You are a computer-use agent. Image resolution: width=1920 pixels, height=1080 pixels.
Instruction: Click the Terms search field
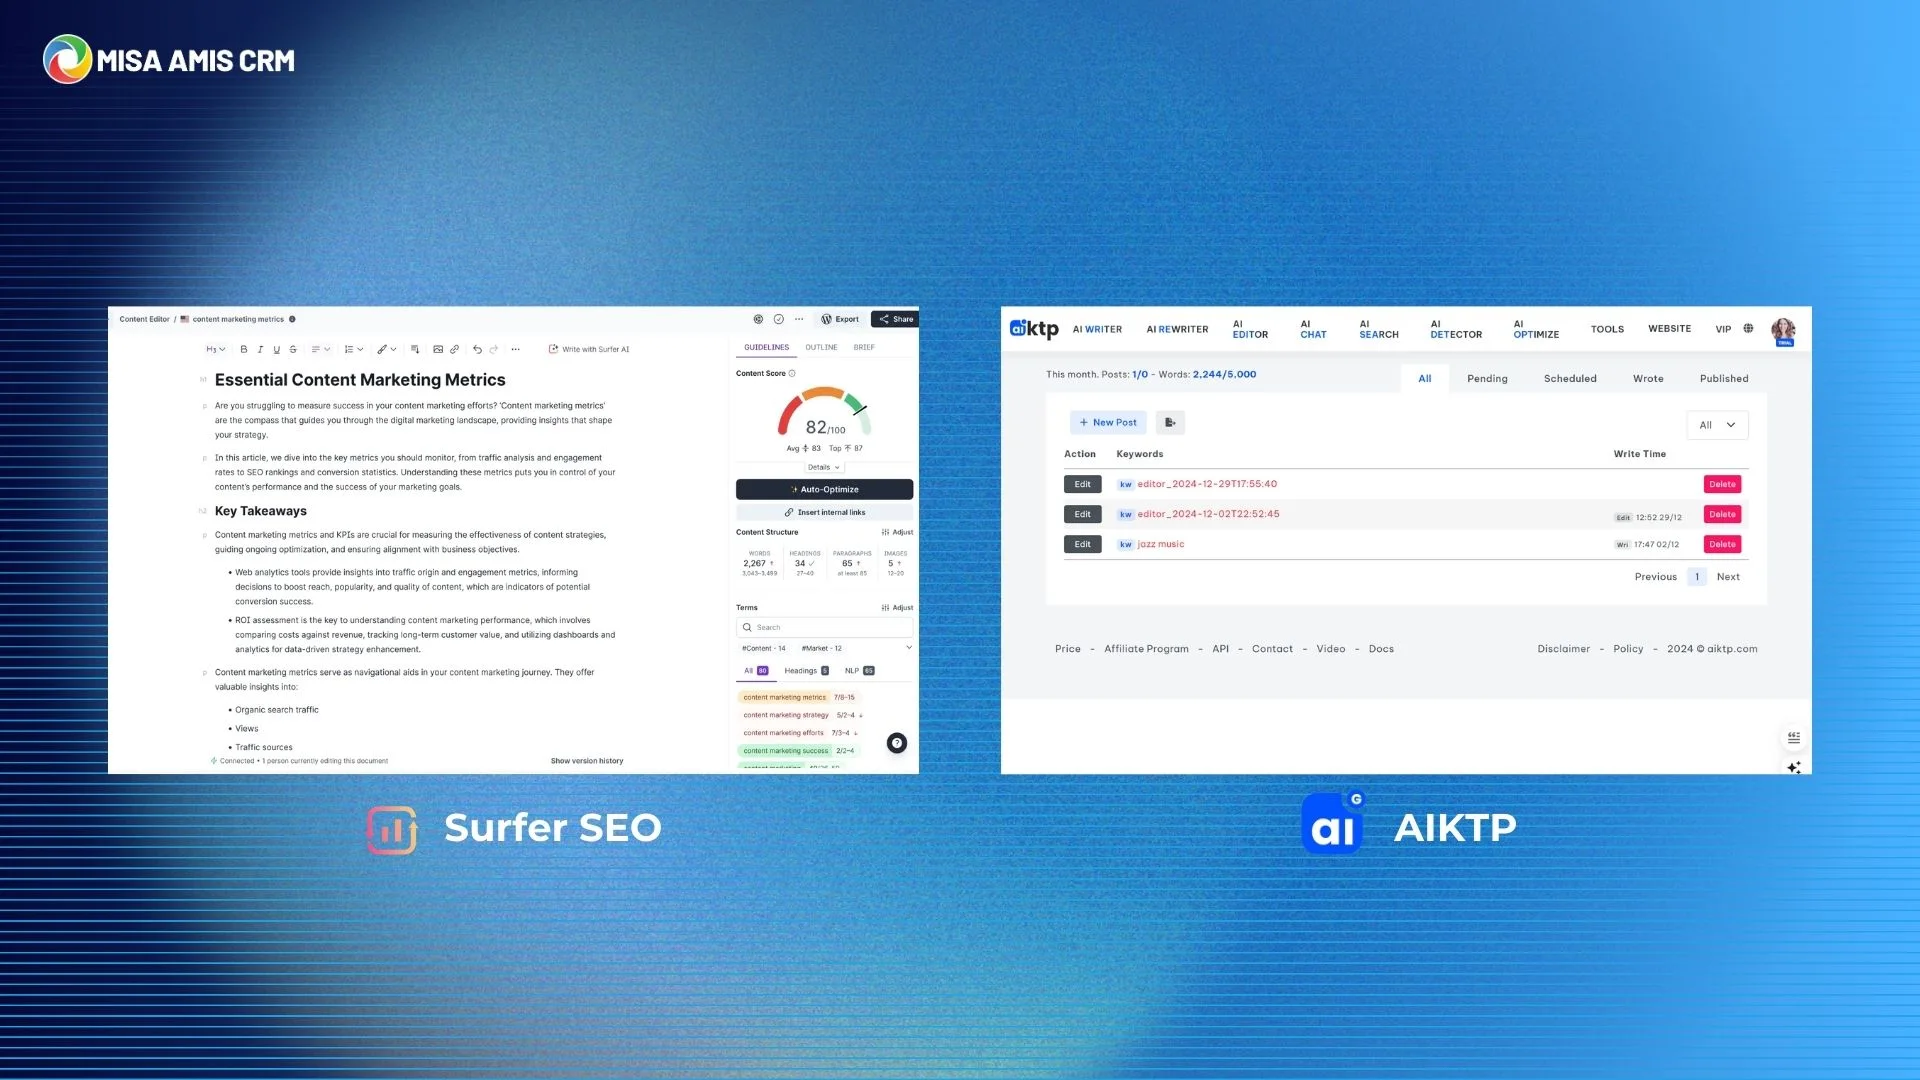pos(824,628)
